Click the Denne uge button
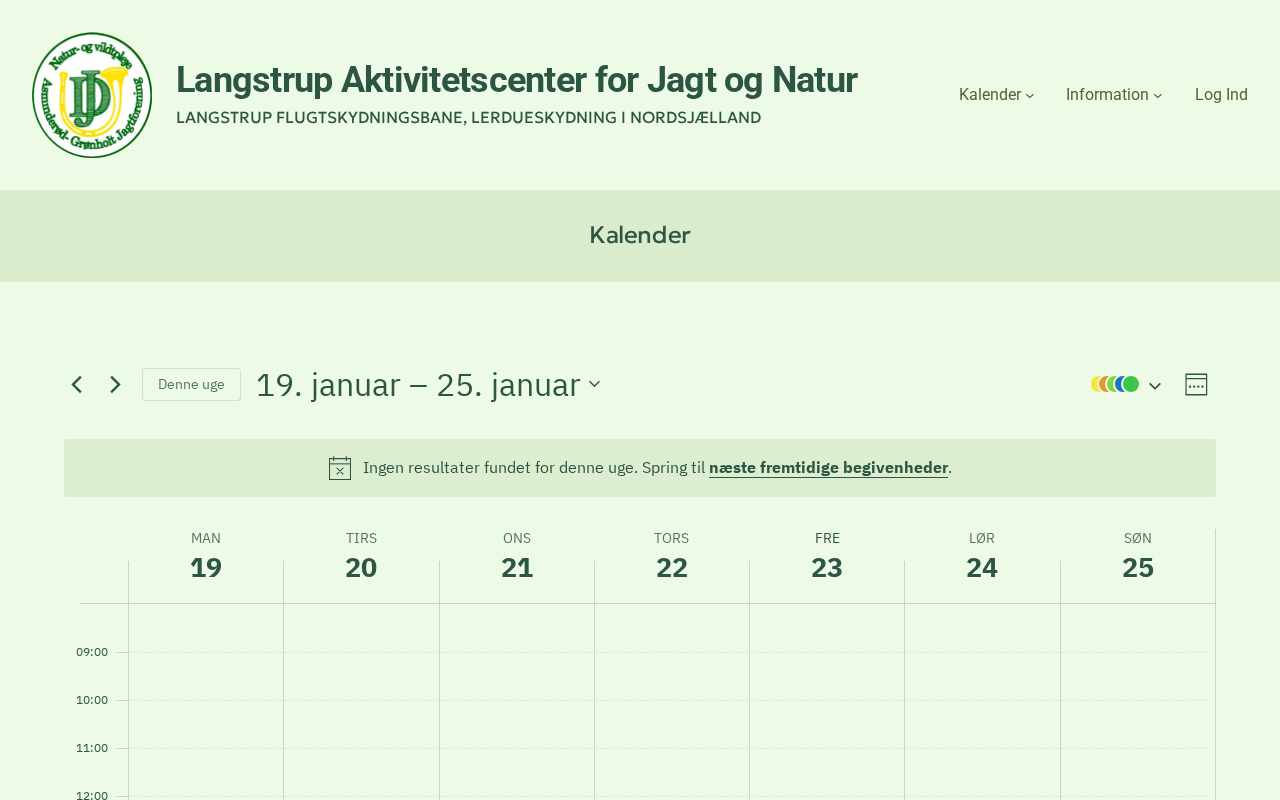 pos(191,385)
